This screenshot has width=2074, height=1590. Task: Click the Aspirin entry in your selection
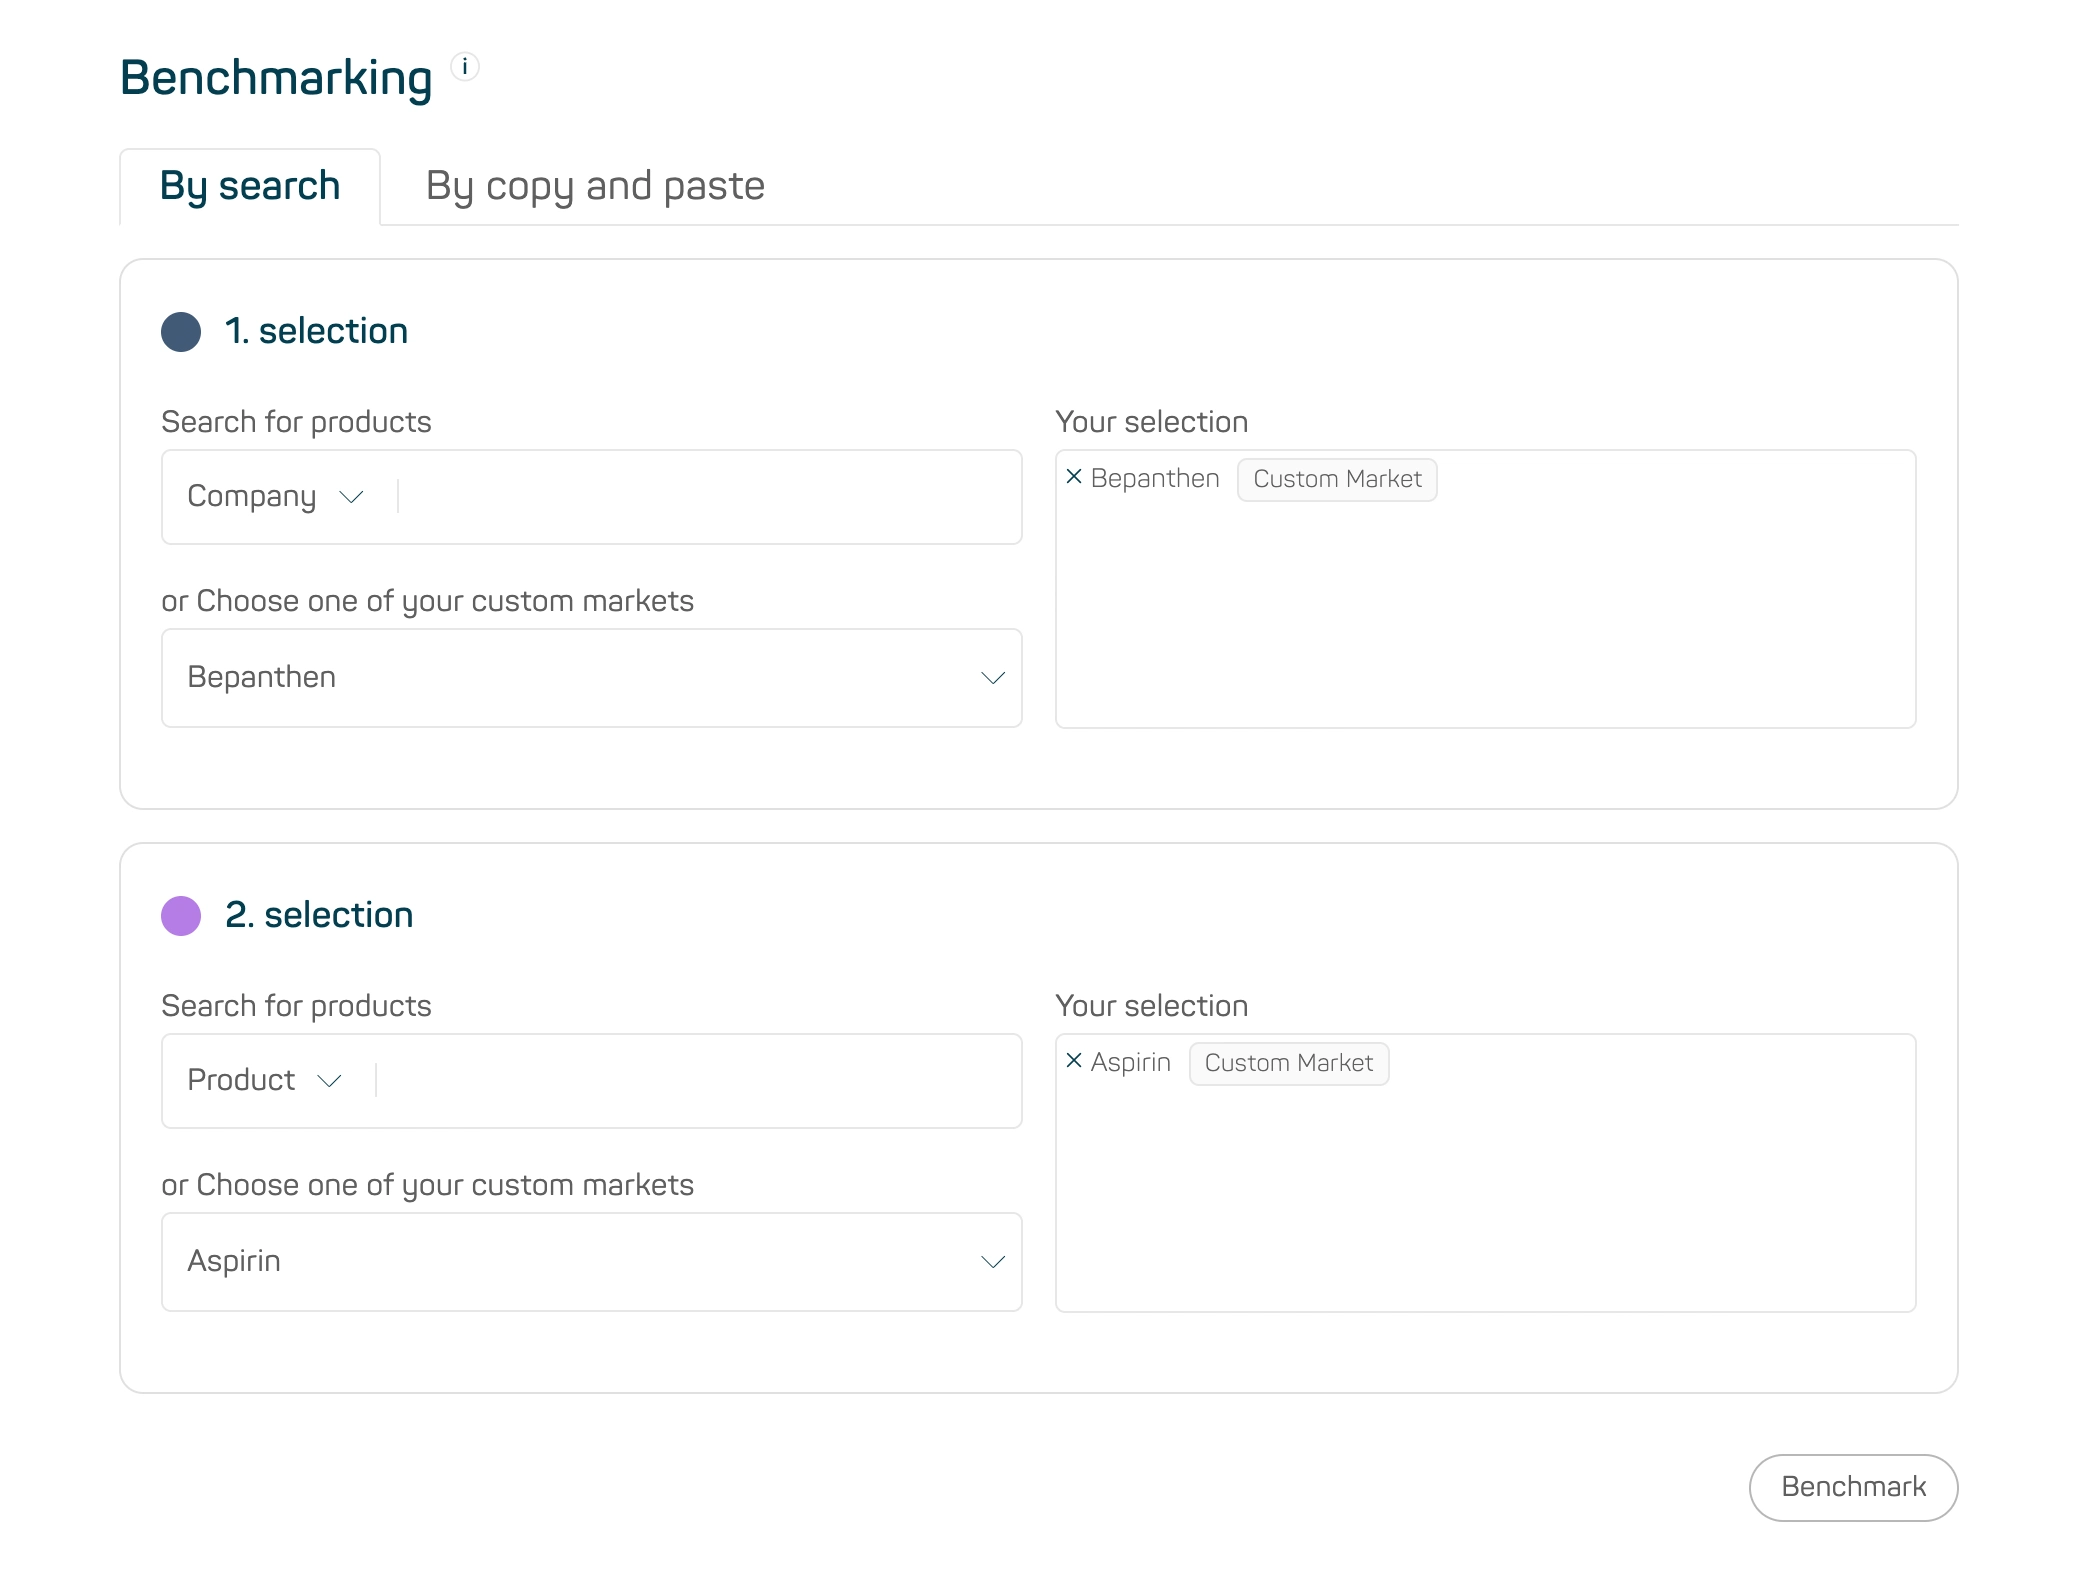coord(1131,1063)
